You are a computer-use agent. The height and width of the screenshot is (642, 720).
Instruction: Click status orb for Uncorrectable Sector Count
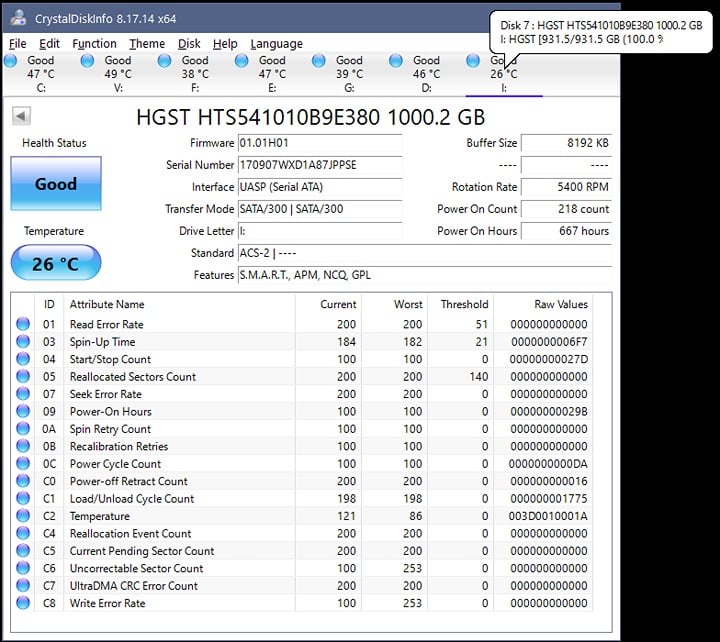(23, 568)
